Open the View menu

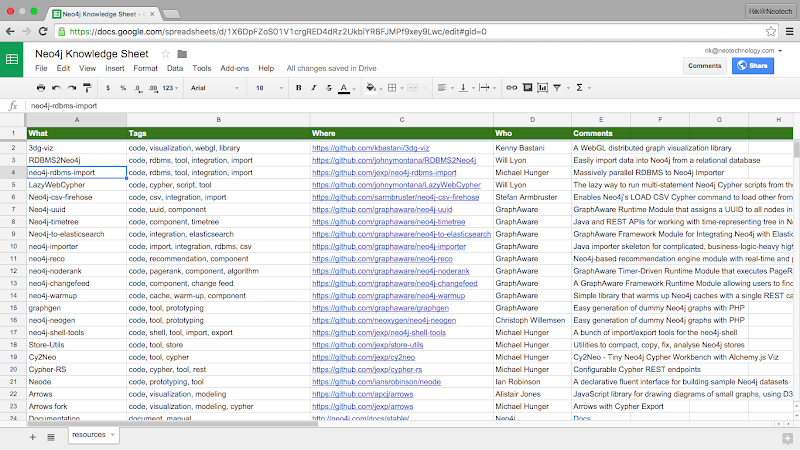[x=87, y=68]
